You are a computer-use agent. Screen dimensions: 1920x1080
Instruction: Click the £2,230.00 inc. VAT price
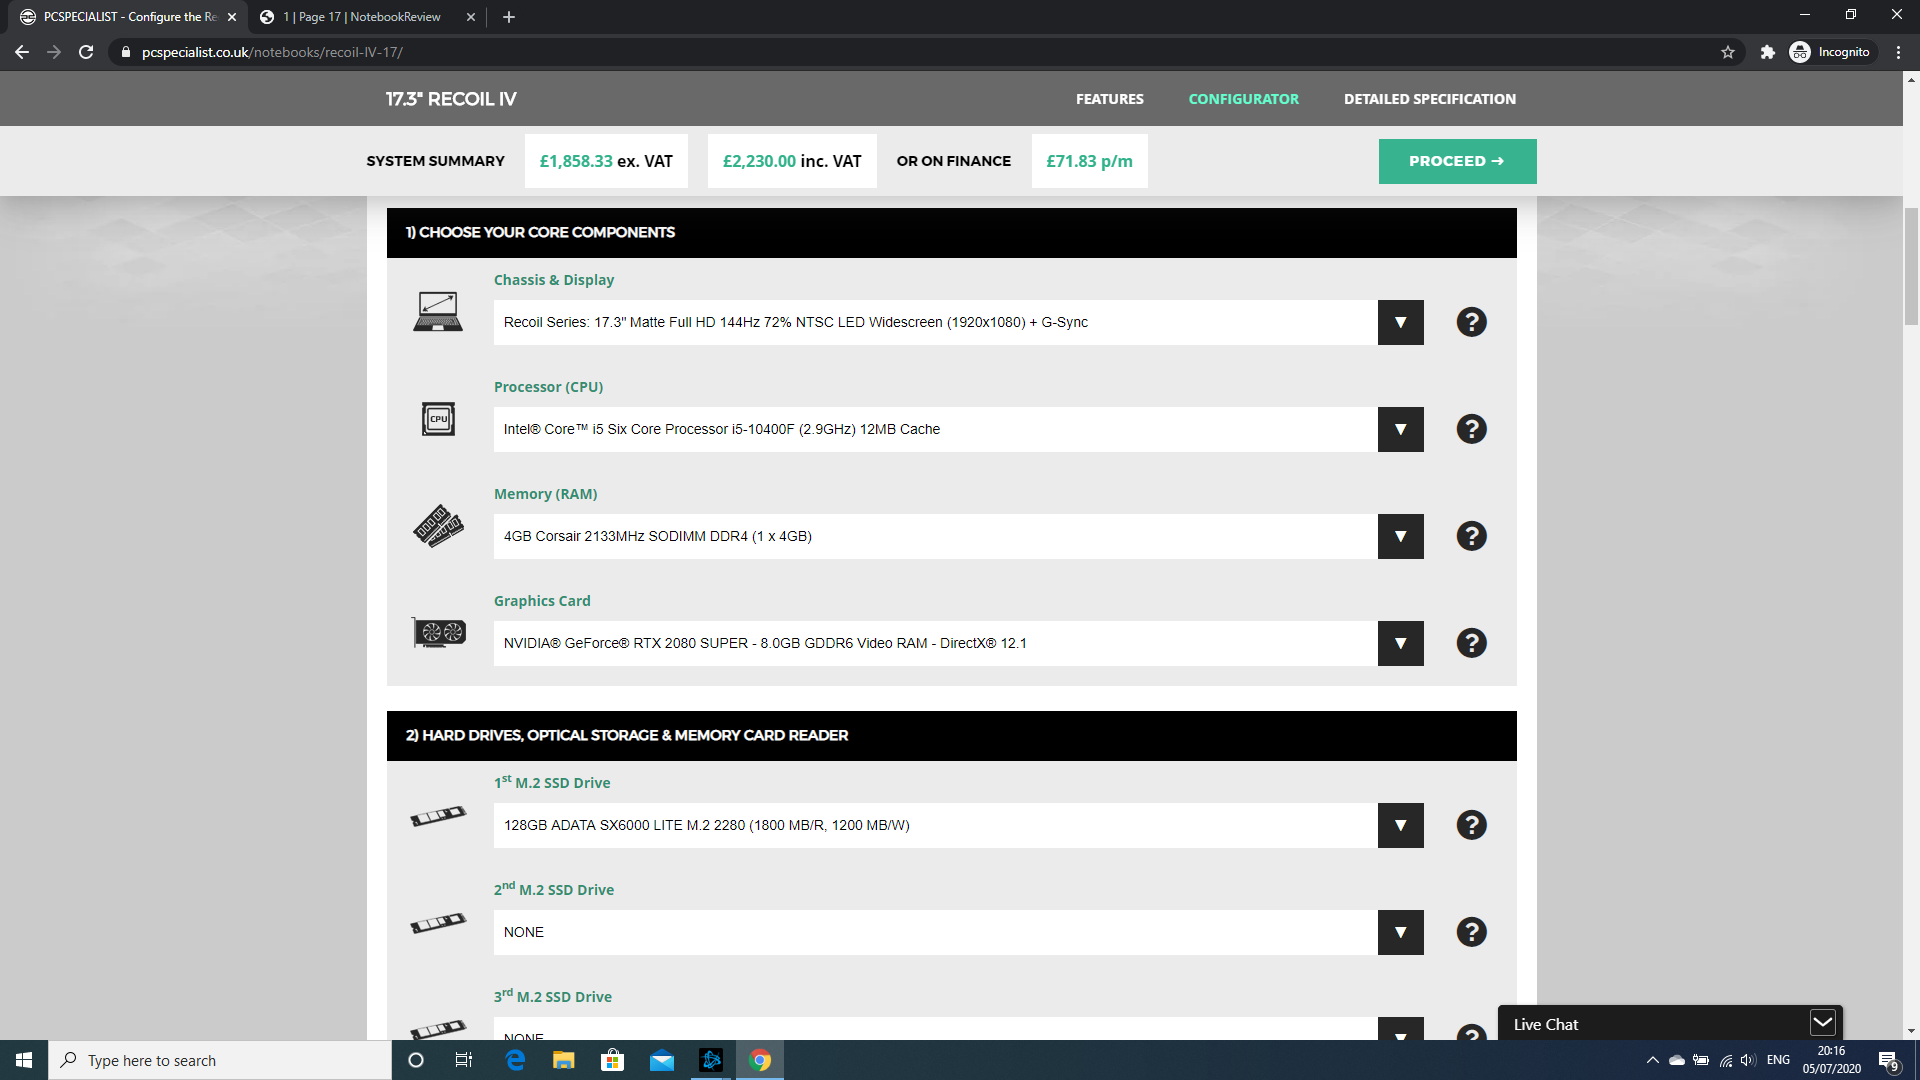792,161
